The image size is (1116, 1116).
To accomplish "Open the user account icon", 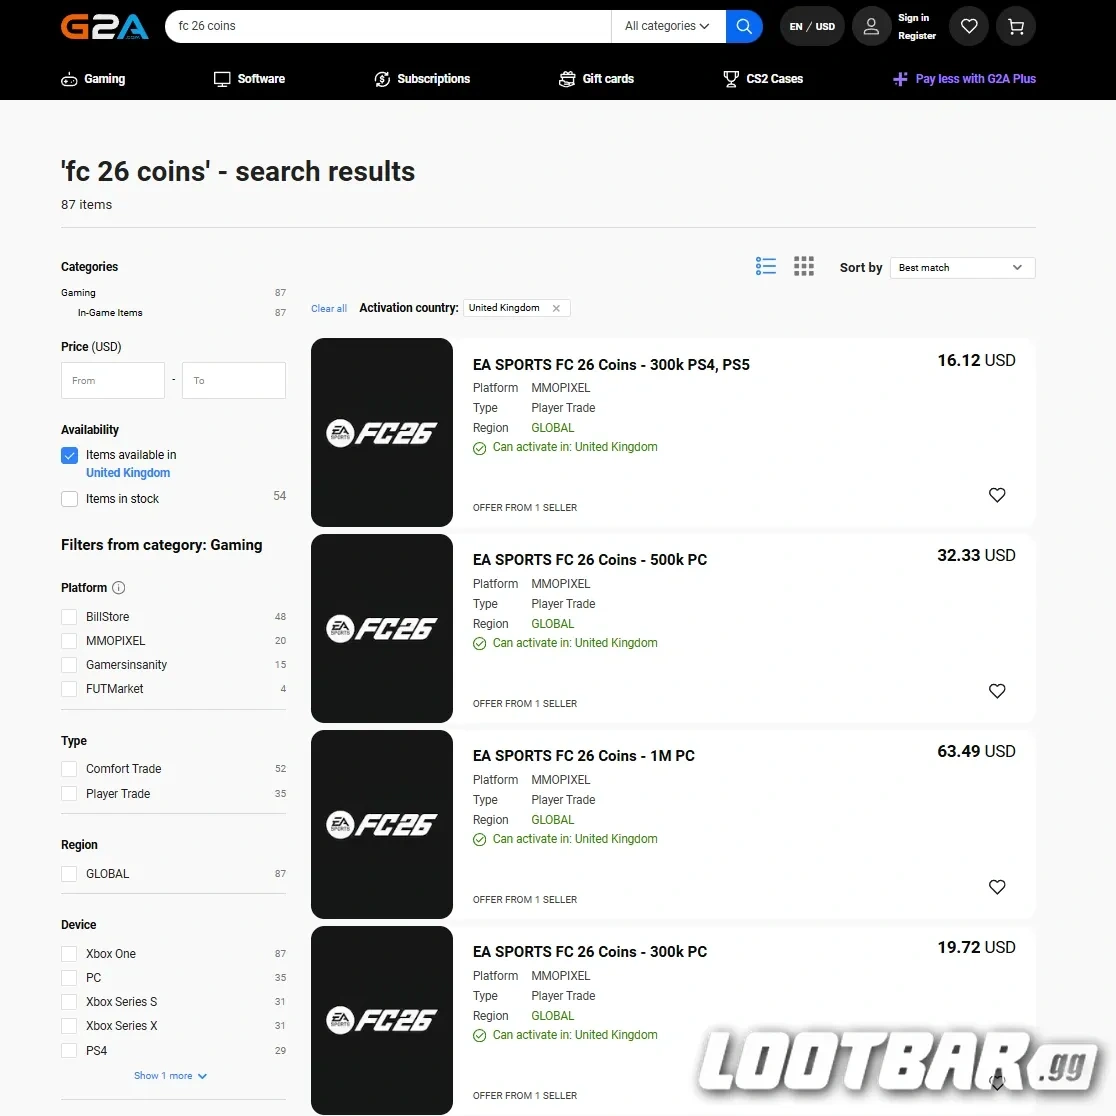I will pyautogui.click(x=871, y=27).
